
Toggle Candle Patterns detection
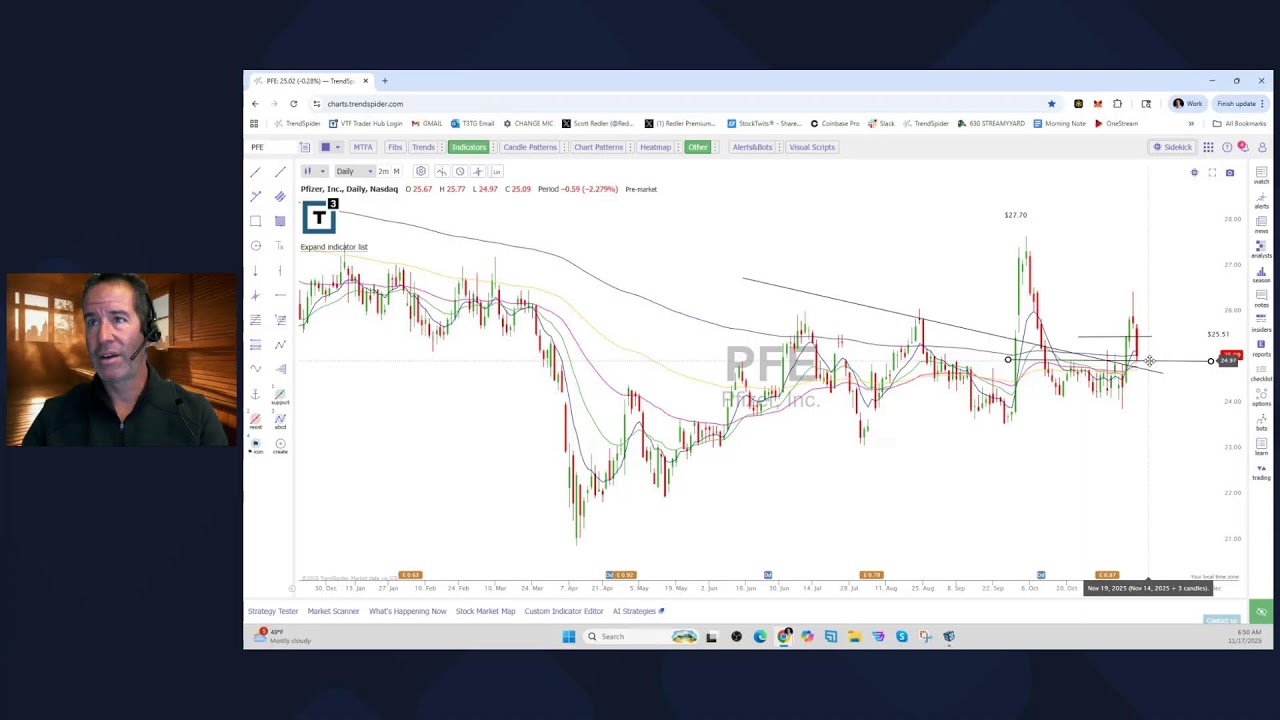(x=530, y=147)
